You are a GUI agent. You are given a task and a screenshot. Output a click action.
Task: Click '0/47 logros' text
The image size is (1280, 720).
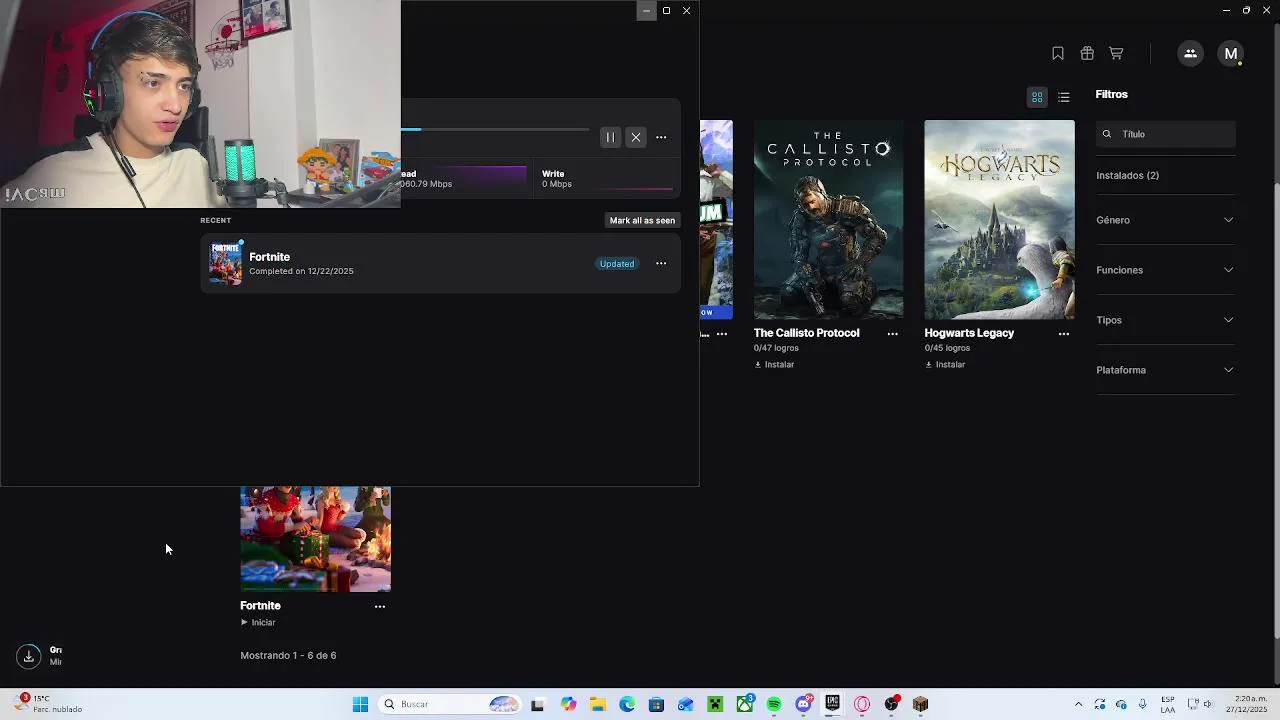(776, 348)
